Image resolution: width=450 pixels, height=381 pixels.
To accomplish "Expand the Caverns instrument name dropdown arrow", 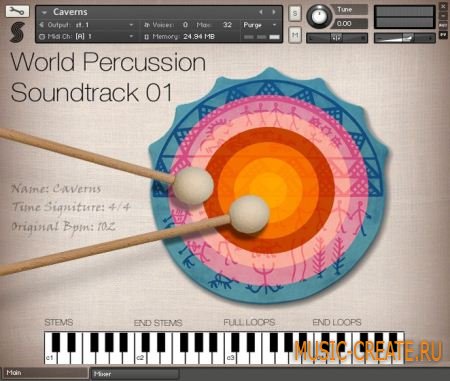I will (x=44, y=13).
